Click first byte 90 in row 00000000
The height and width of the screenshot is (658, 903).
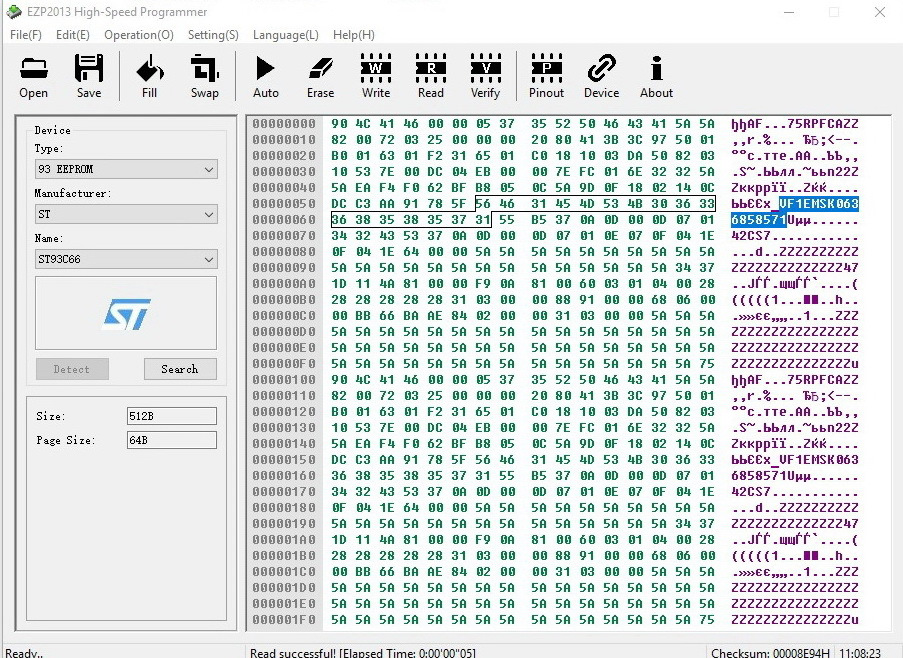[339, 124]
